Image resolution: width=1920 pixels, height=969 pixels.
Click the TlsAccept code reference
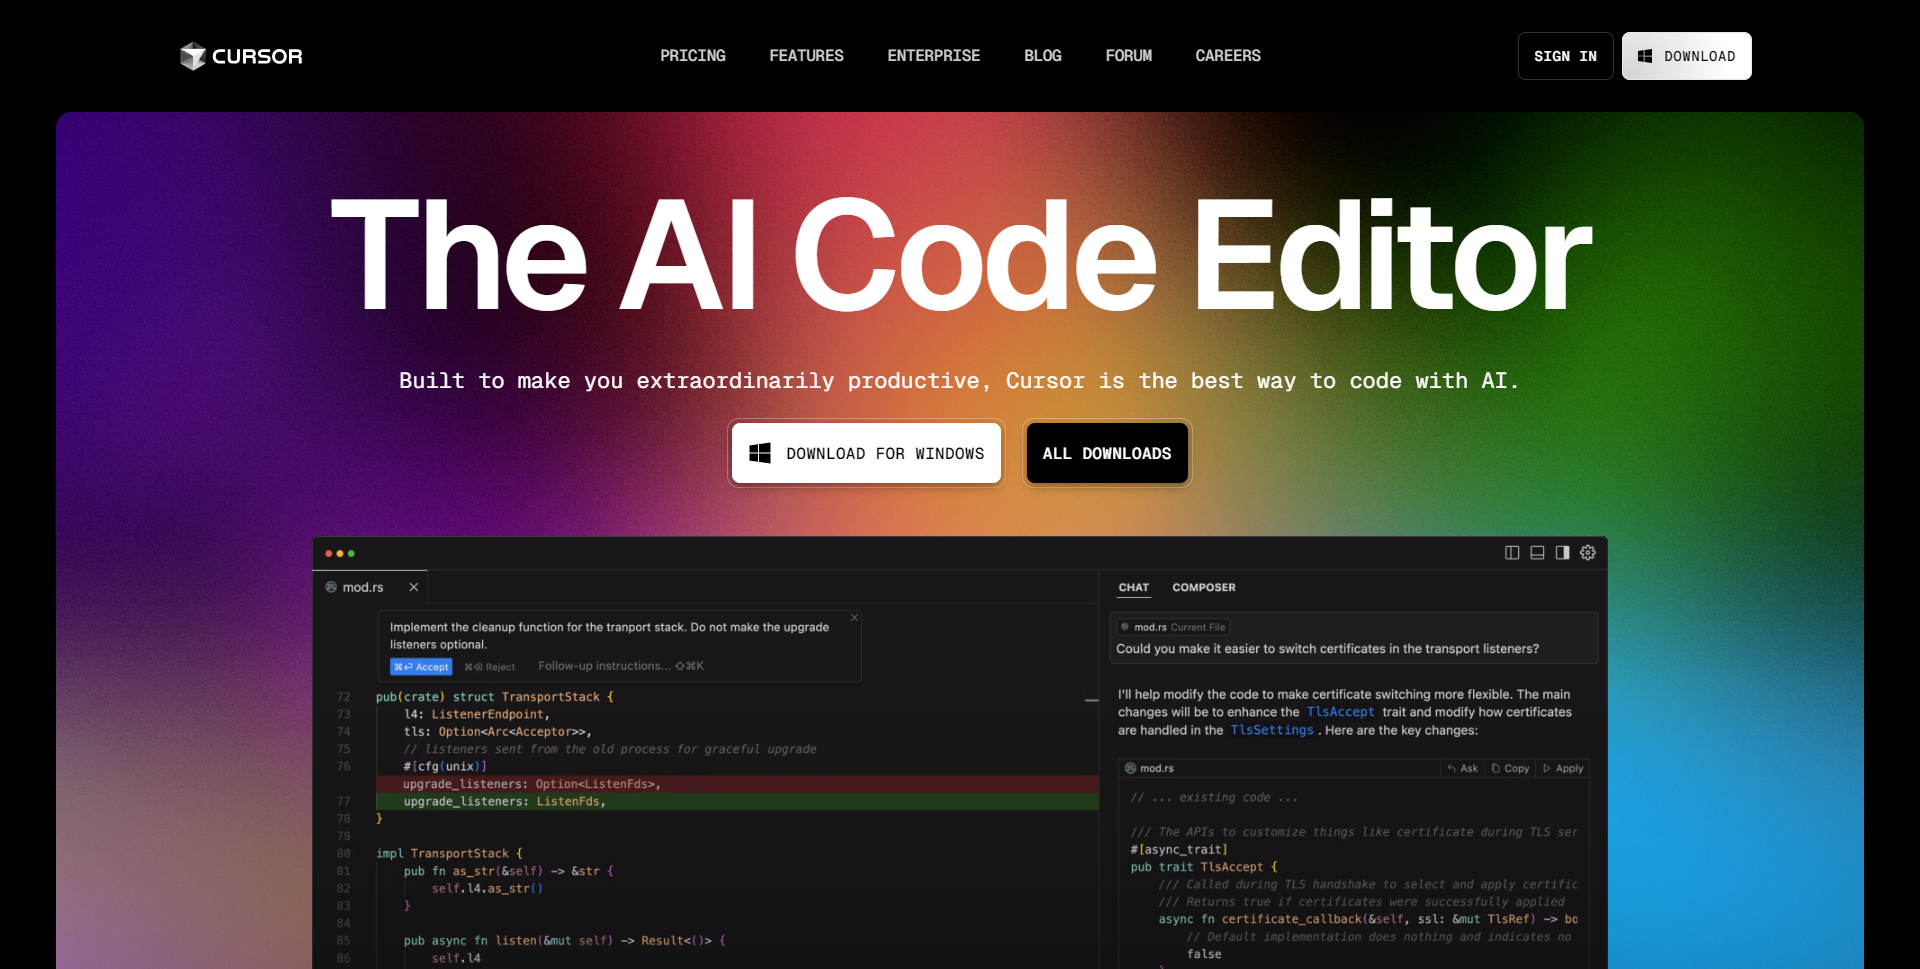(1340, 712)
